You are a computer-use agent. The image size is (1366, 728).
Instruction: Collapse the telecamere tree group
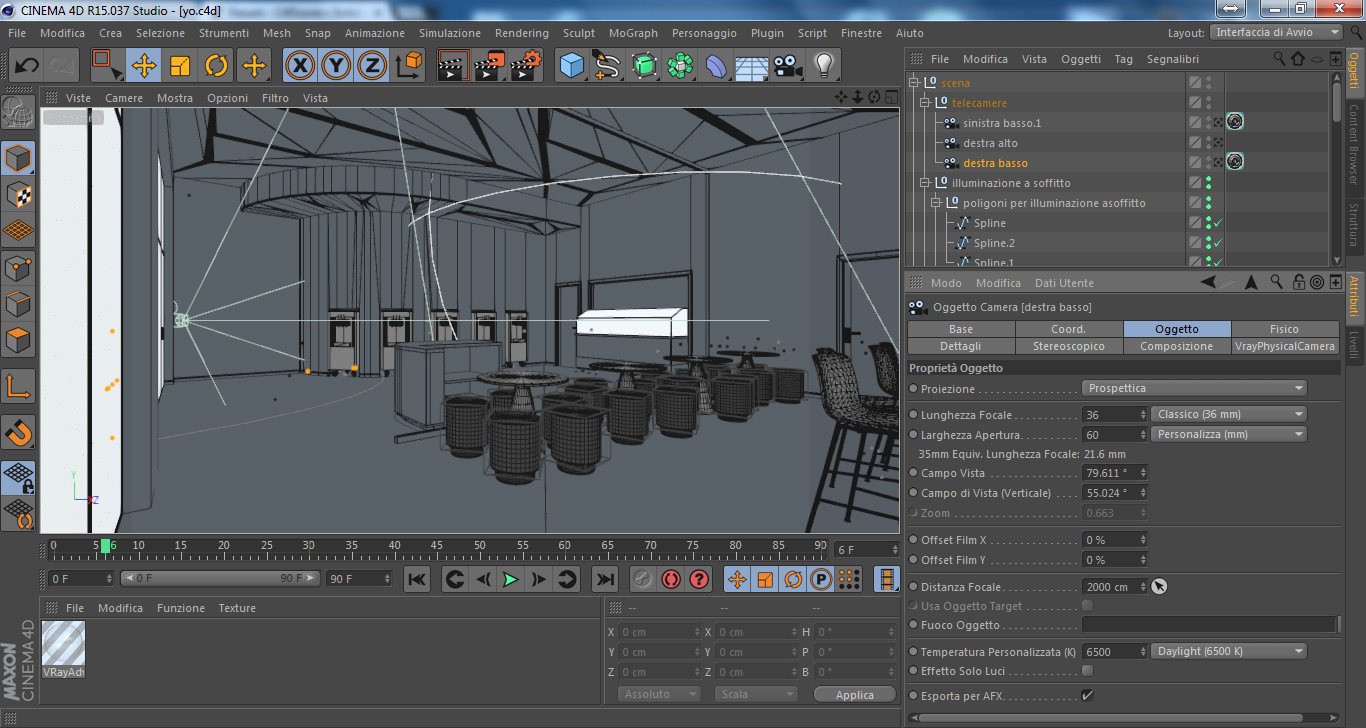(x=925, y=103)
